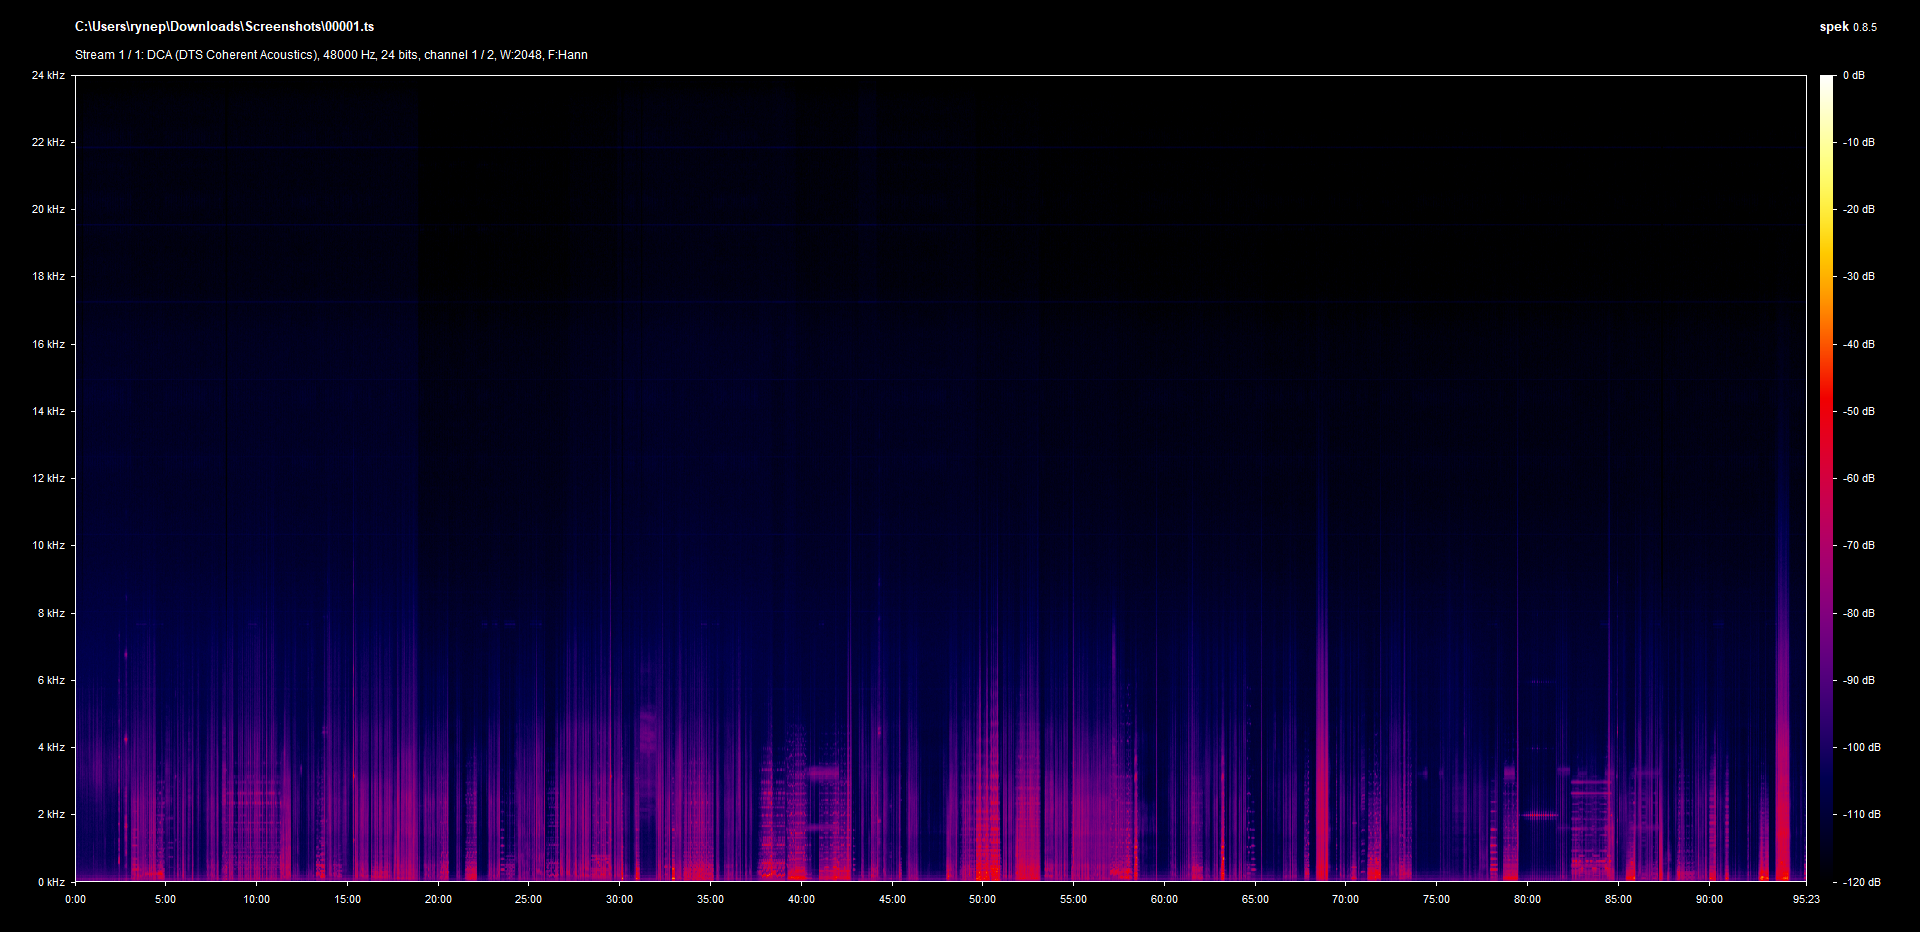Click the -50 dB scale label
The height and width of the screenshot is (932, 1920).
pyautogui.click(x=1859, y=411)
